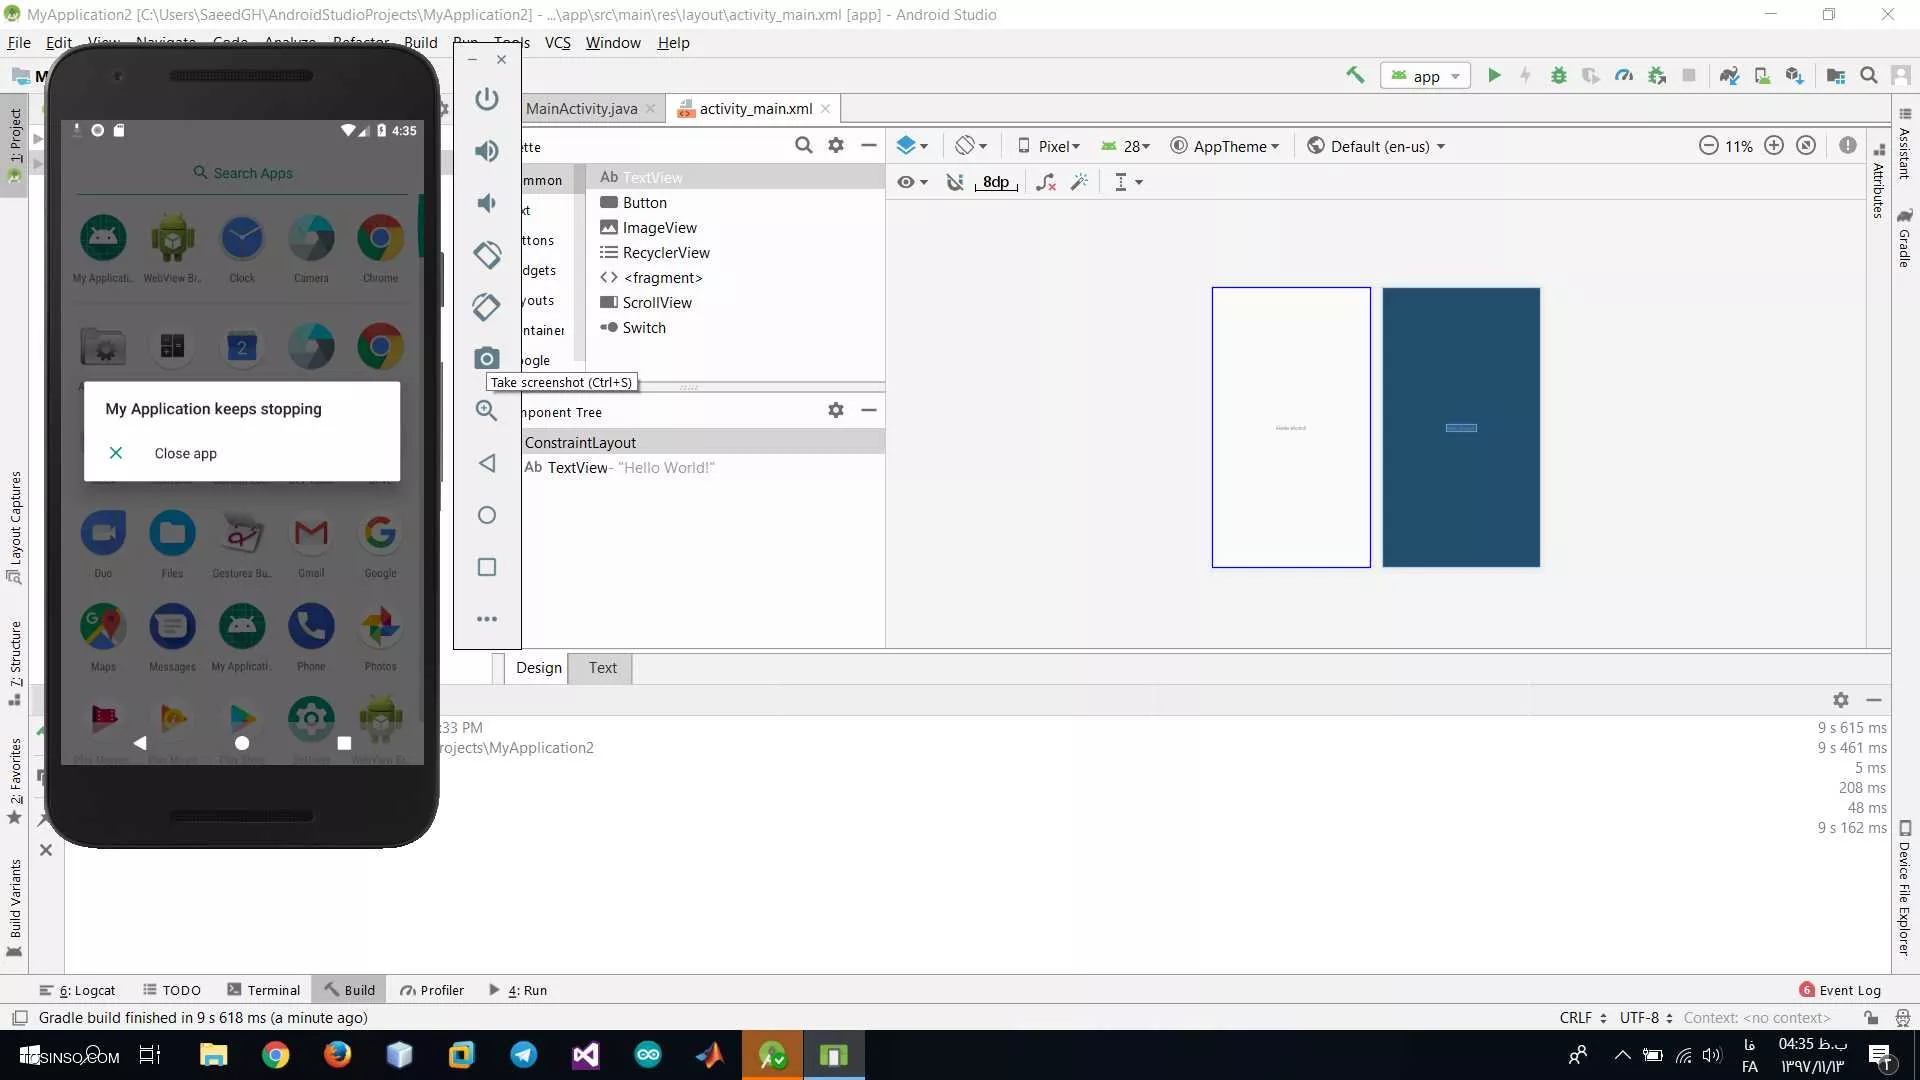Open the AppTheme dropdown
Viewport: 1920px width, 1080px height.
1225,146
